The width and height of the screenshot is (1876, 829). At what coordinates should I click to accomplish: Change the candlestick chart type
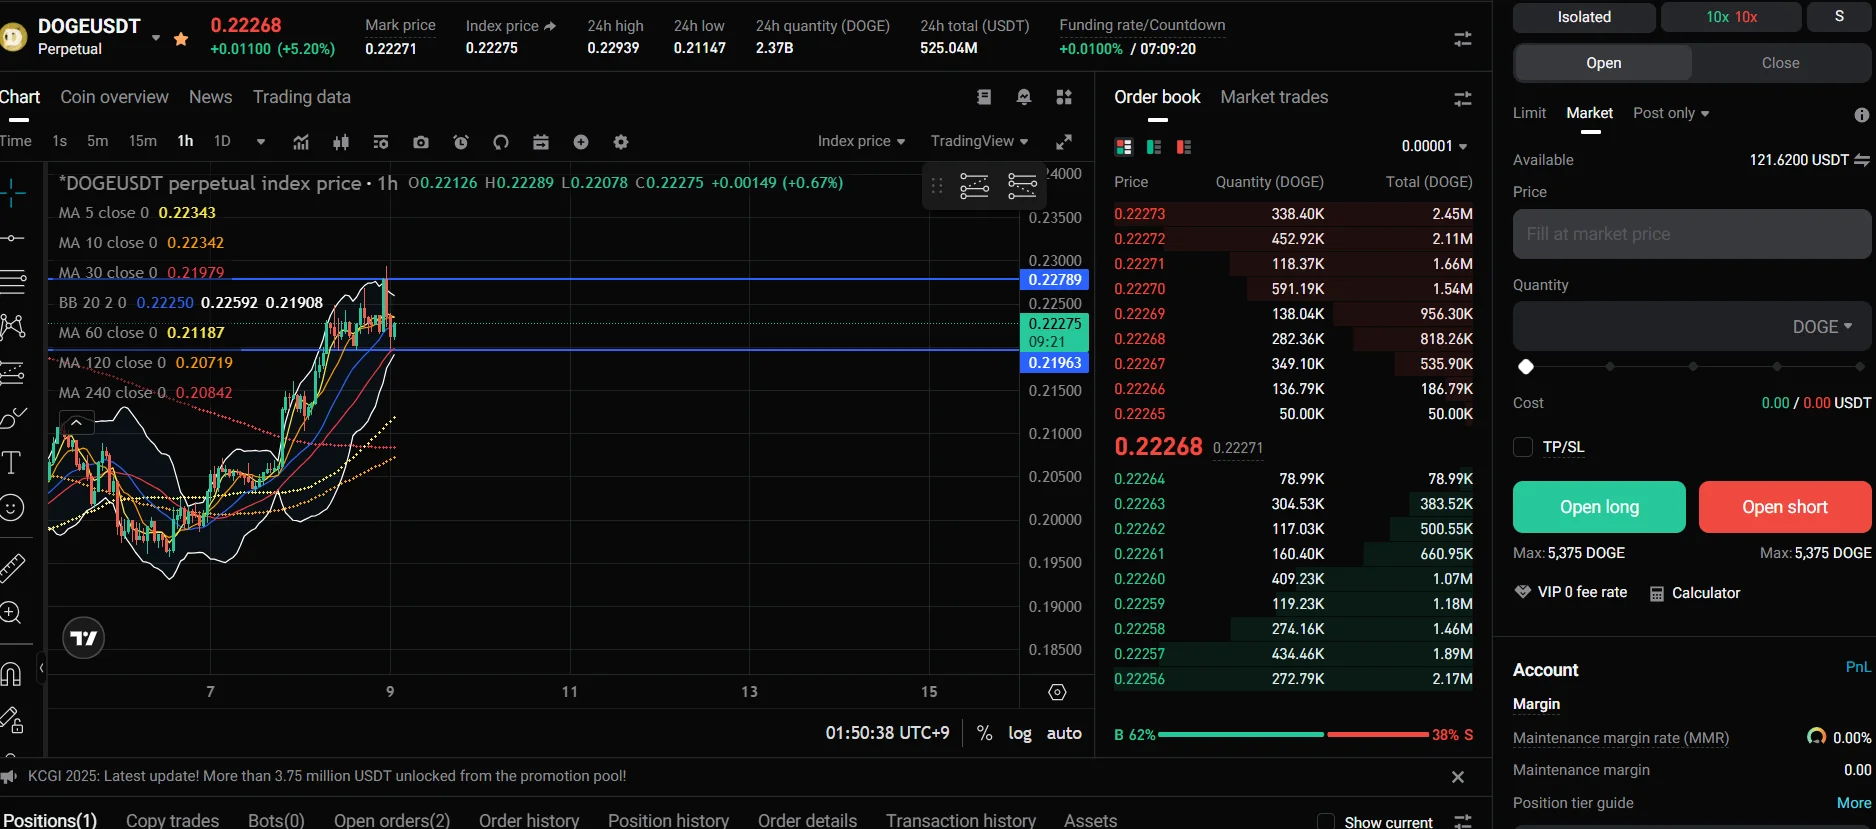tap(341, 142)
